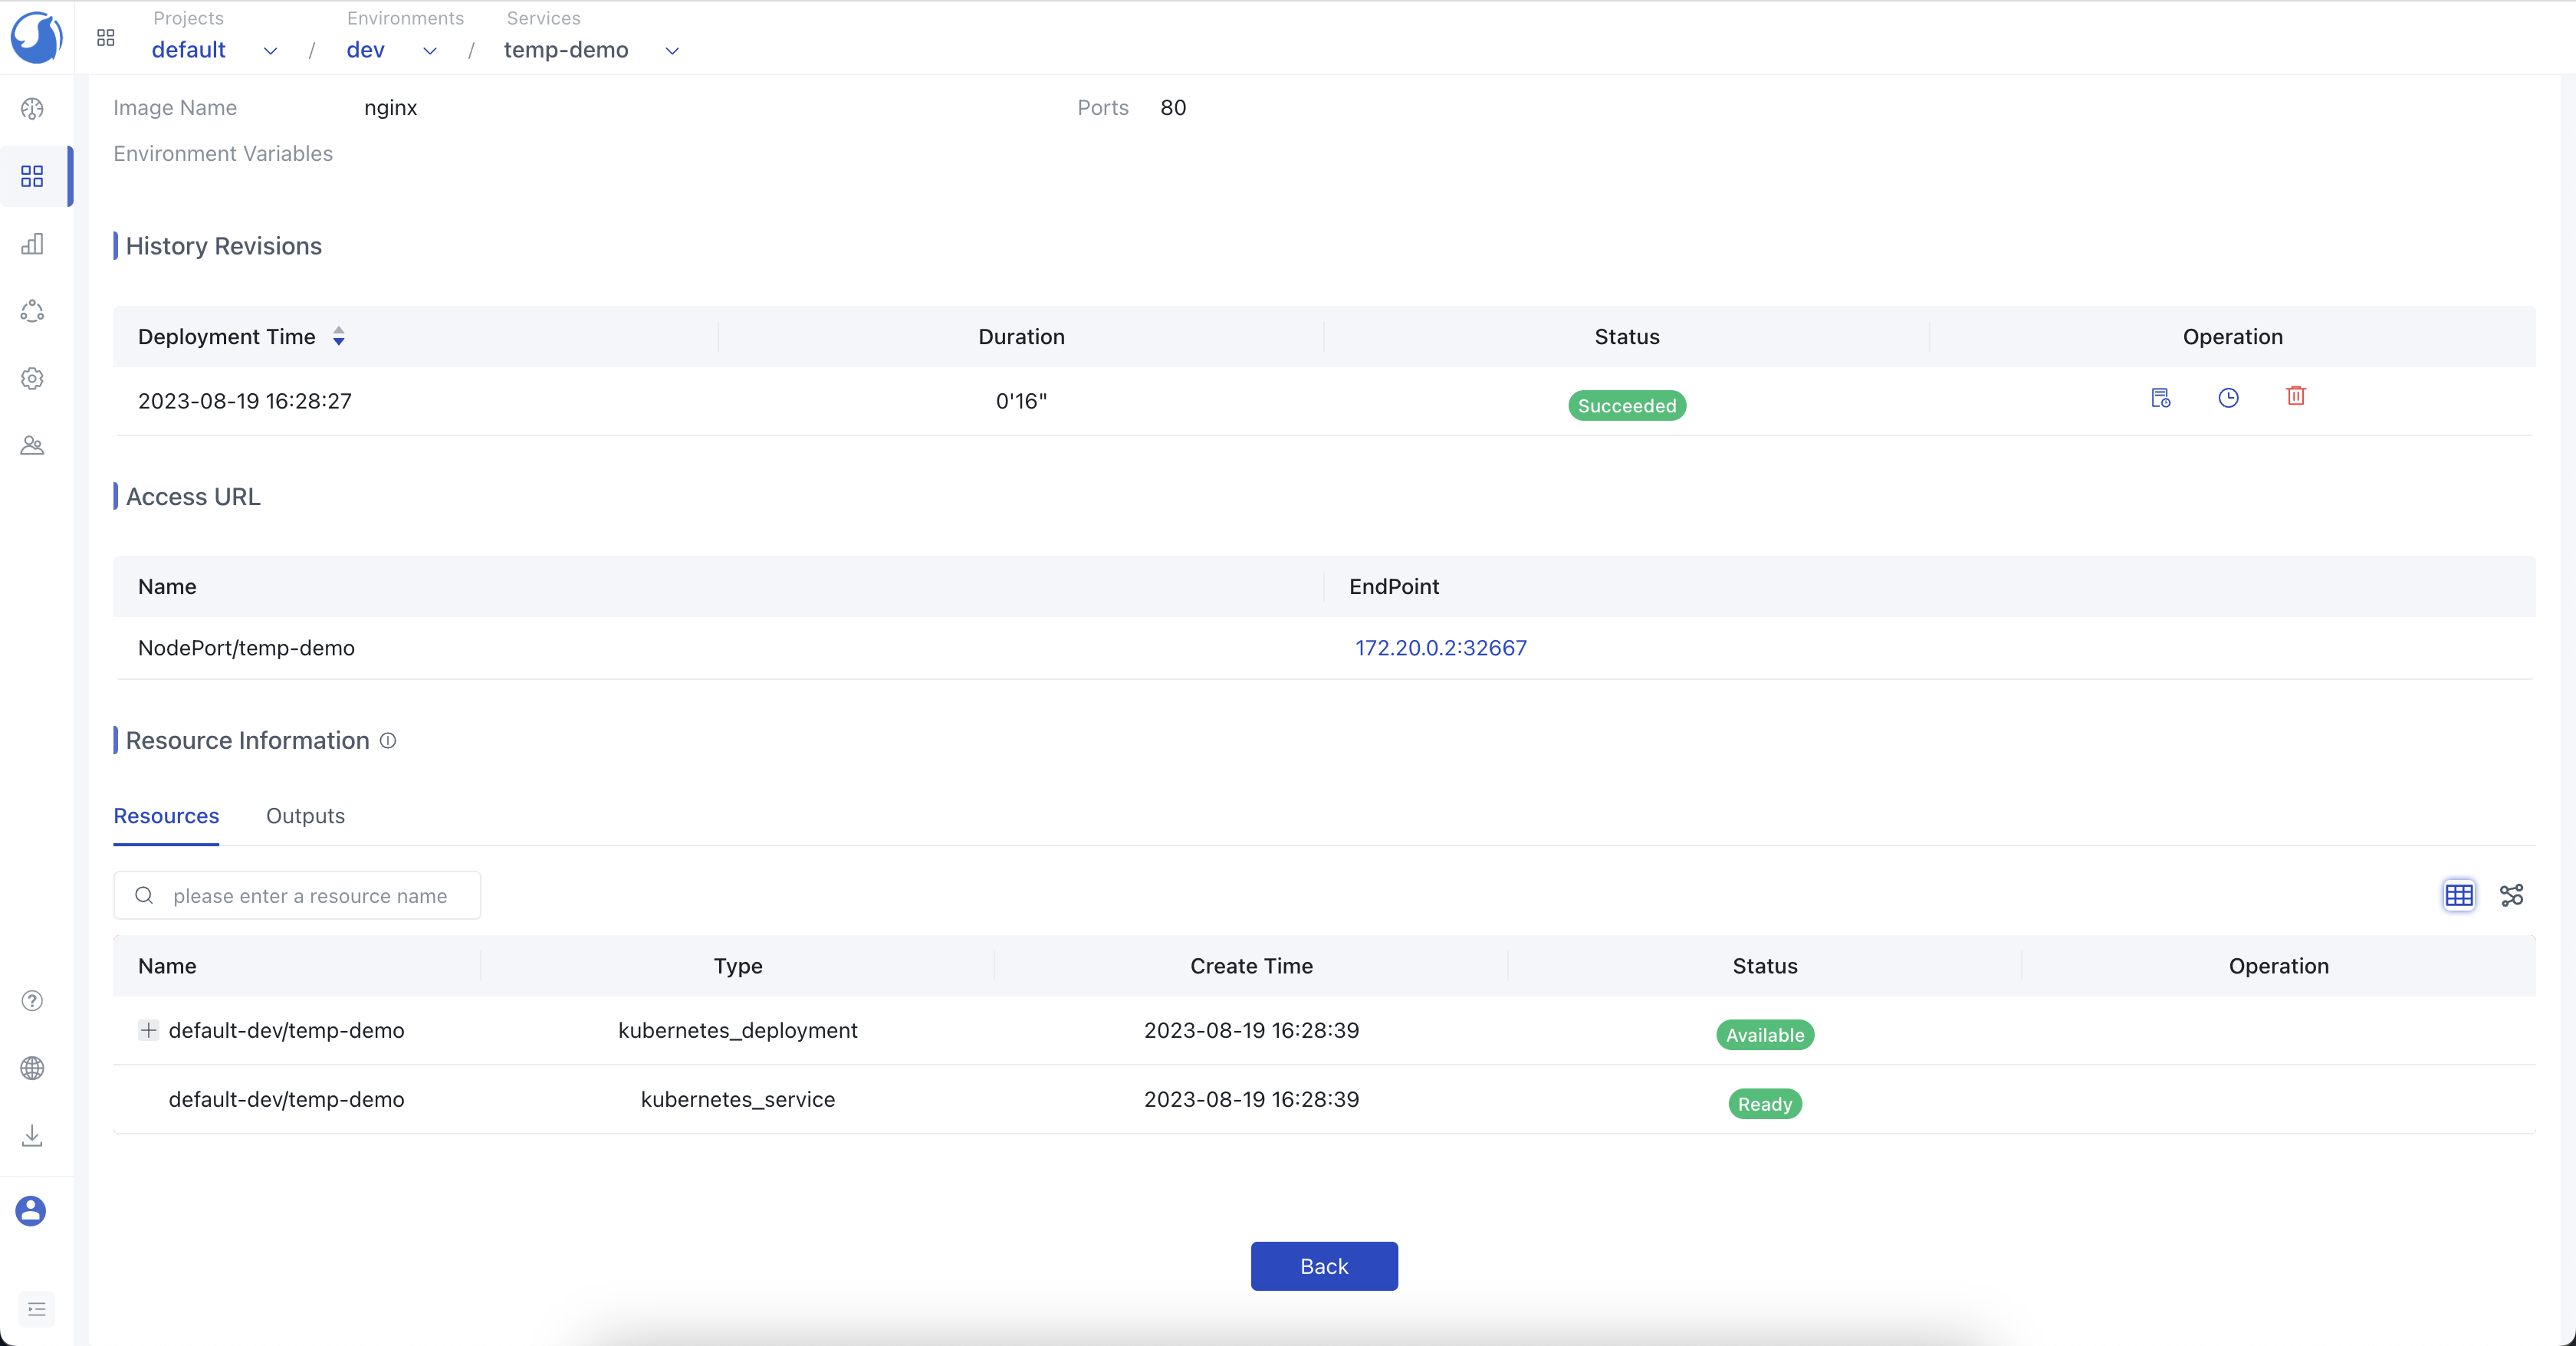Image resolution: width=2576 pixels, height=1346 pixels.
Task: View revision details icon for 2023-08-19 deployment
Action: 2160,398
